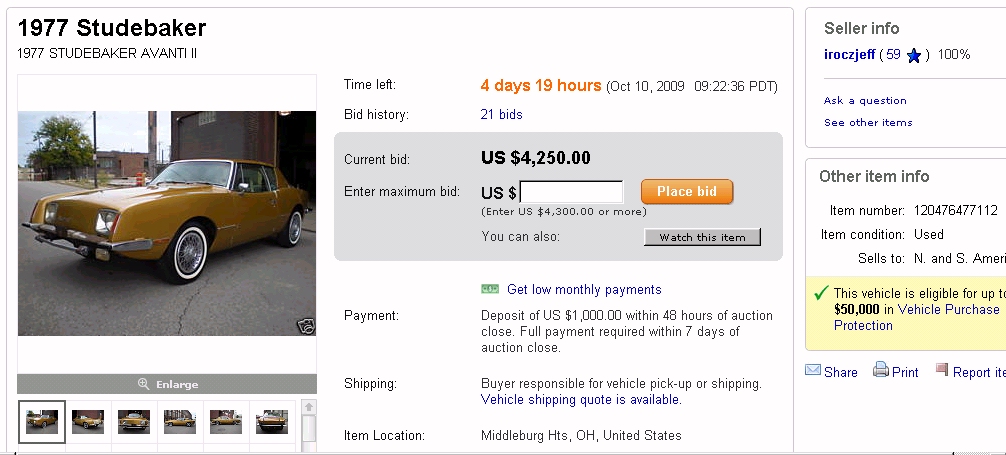Open the 21 bids history link
The height and width of the screenshot is (455, 1006).
[x=501, y=115]
